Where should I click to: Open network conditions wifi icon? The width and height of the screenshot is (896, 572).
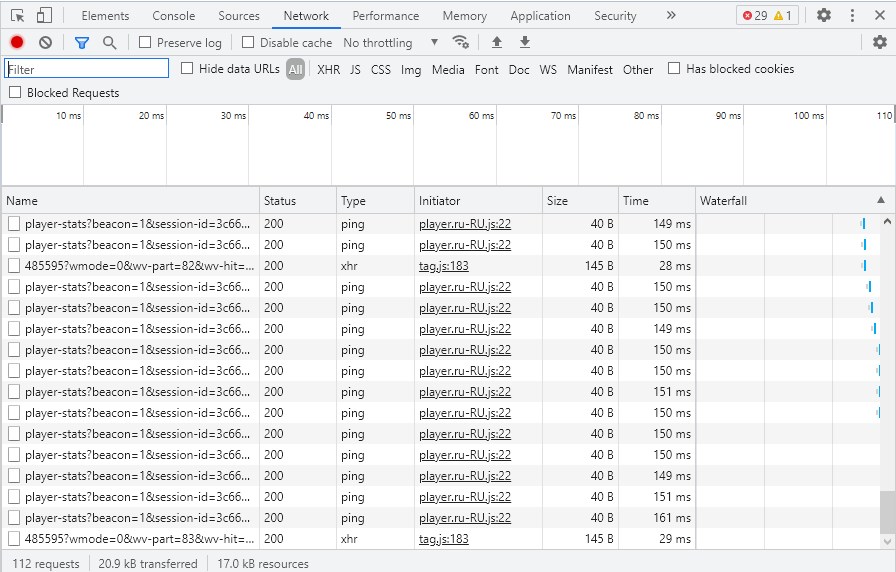(460, 42)
